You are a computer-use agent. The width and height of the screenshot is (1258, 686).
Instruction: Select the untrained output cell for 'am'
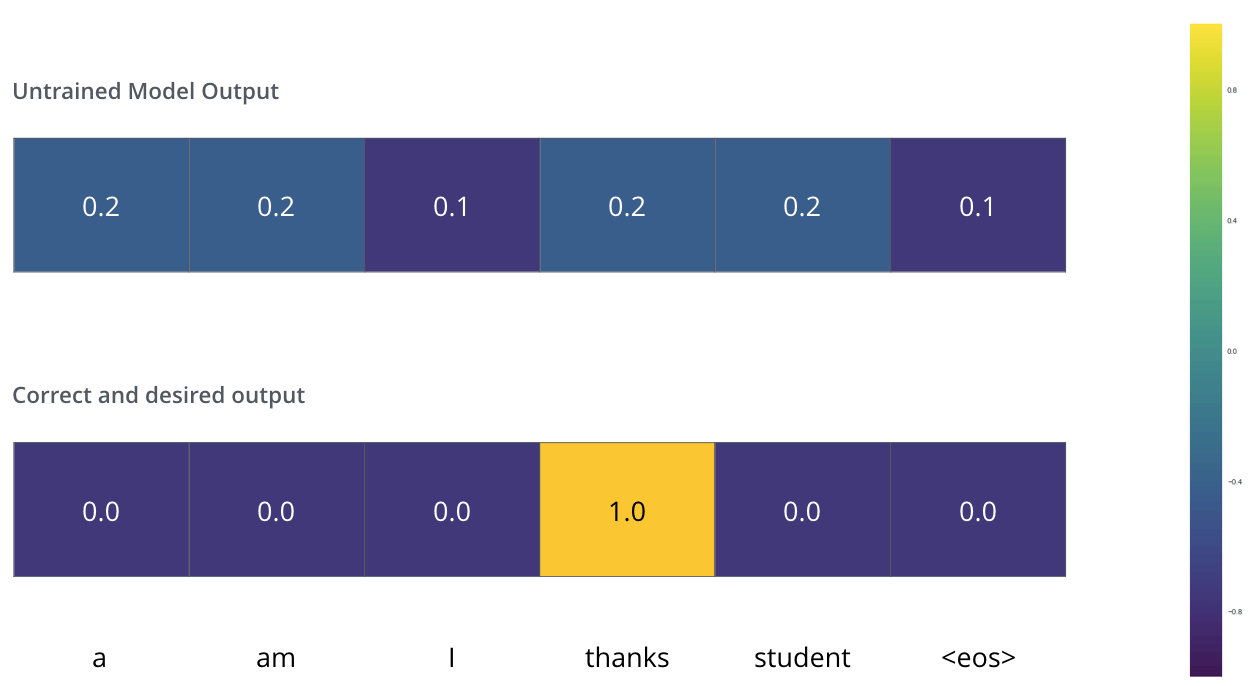pos(276,205)
